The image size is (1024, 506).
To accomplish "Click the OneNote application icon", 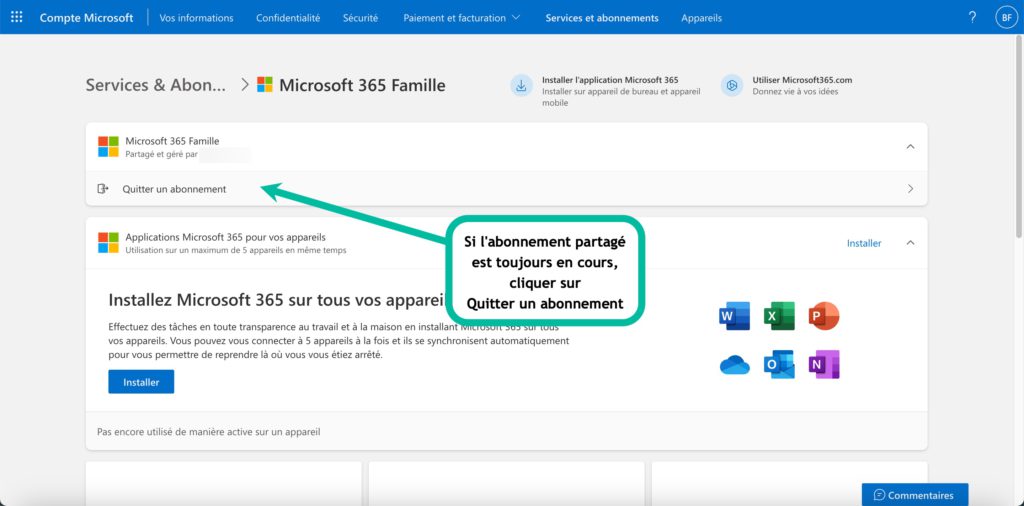I will coord(824,365).
